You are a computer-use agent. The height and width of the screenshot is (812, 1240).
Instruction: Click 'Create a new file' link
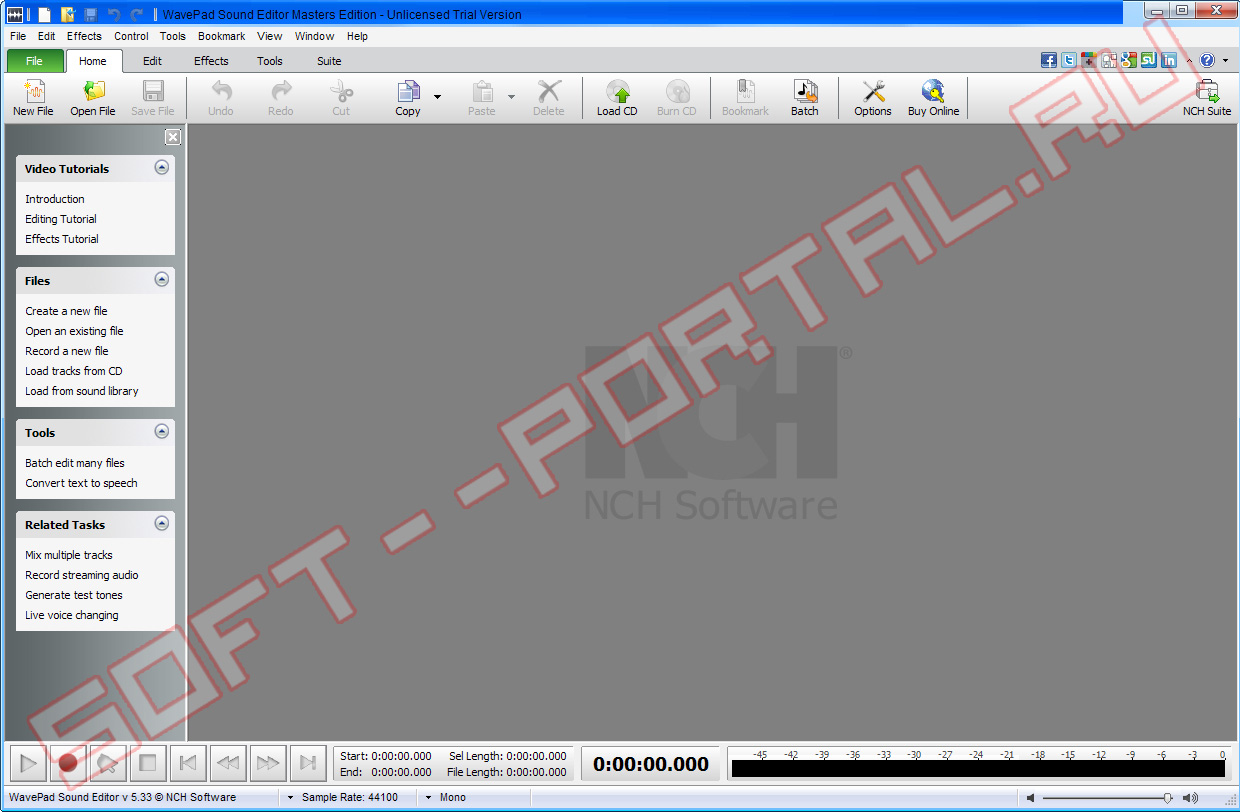coord(66,311)
